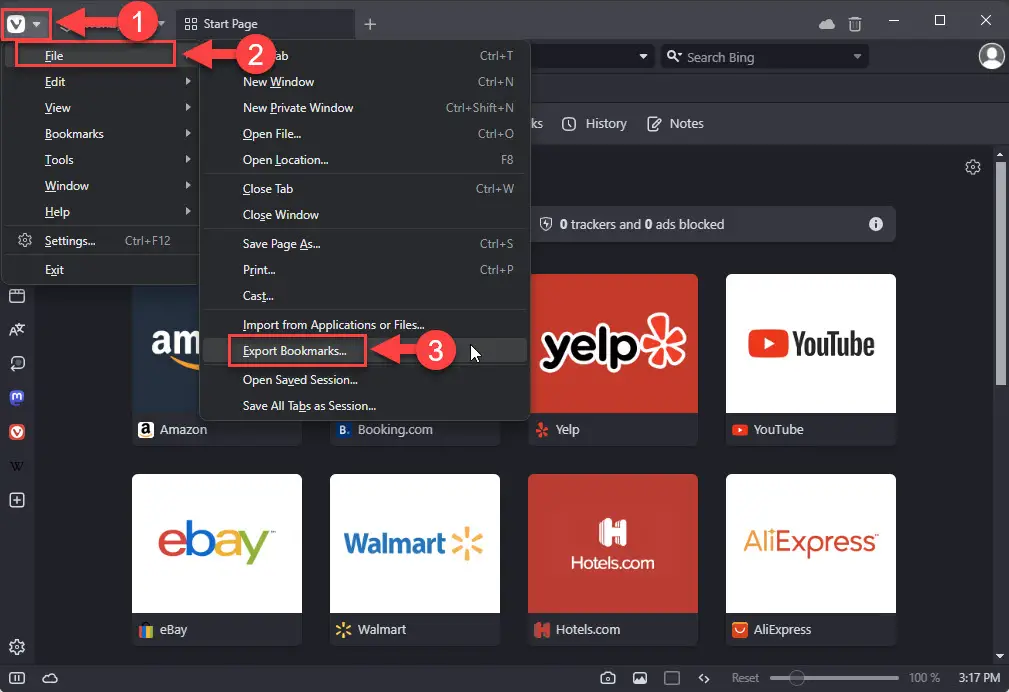Open the YouTube speed dial

pos(811,360)
